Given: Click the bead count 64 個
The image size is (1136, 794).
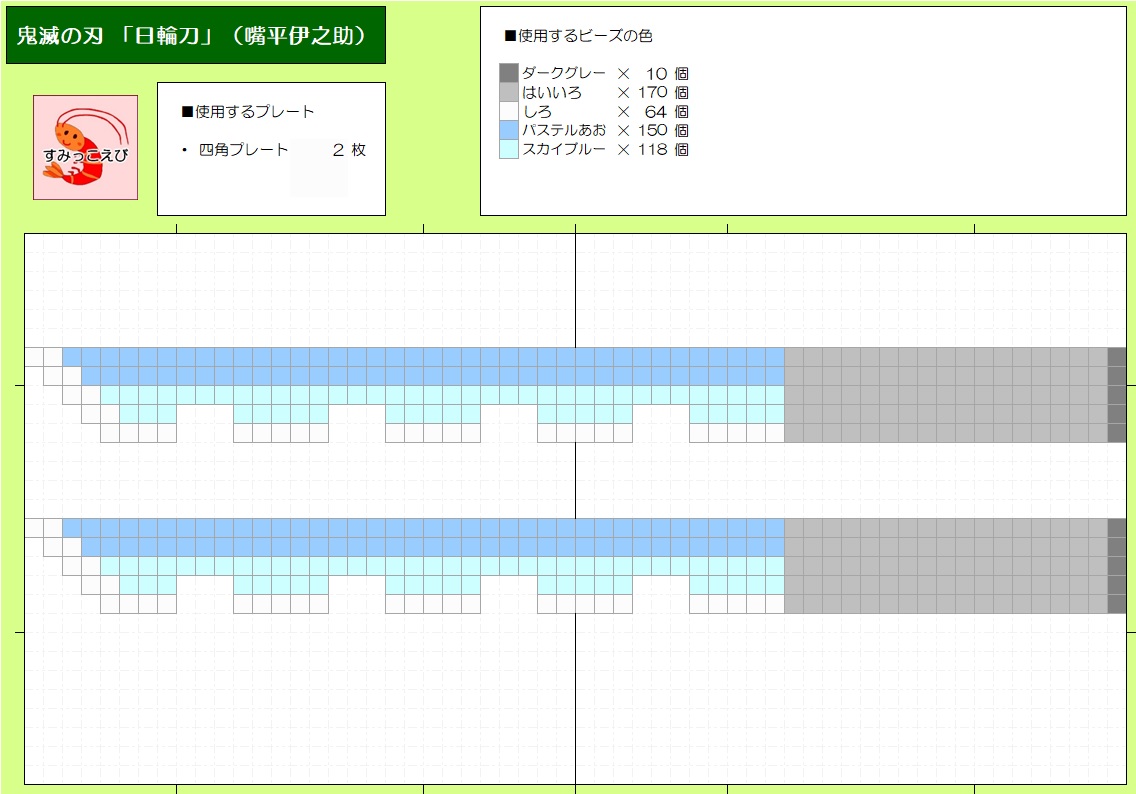Looking at the screenshot, I should click(667, 112).
